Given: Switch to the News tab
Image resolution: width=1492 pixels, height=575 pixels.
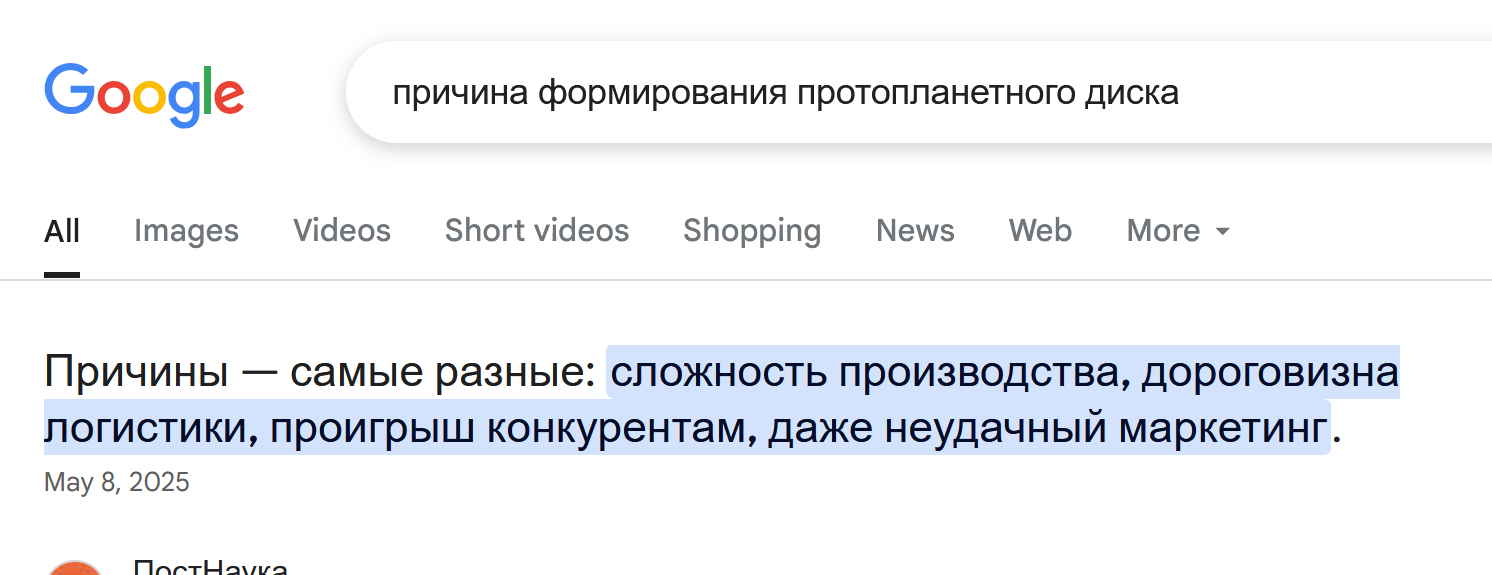Looking at the screenshot, I should (915, 231).
